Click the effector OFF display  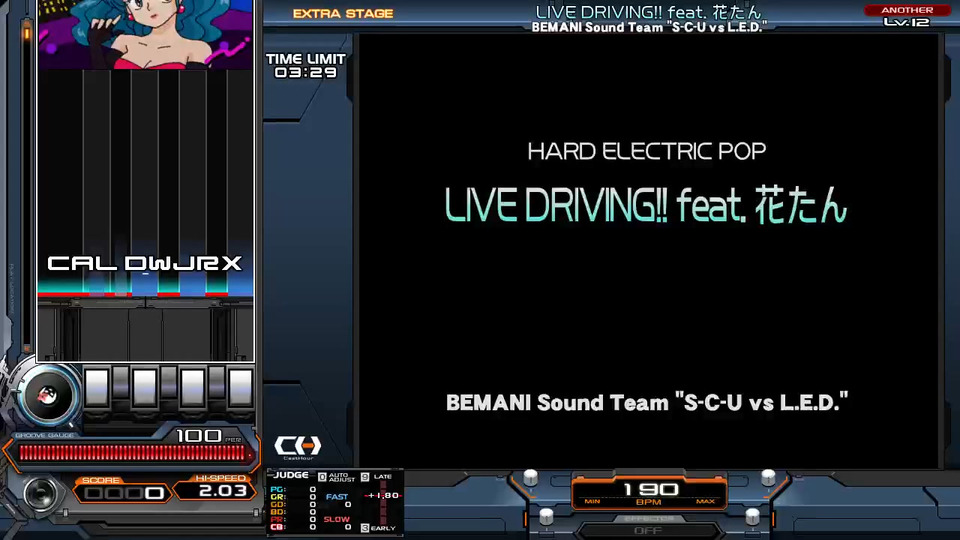648,530
